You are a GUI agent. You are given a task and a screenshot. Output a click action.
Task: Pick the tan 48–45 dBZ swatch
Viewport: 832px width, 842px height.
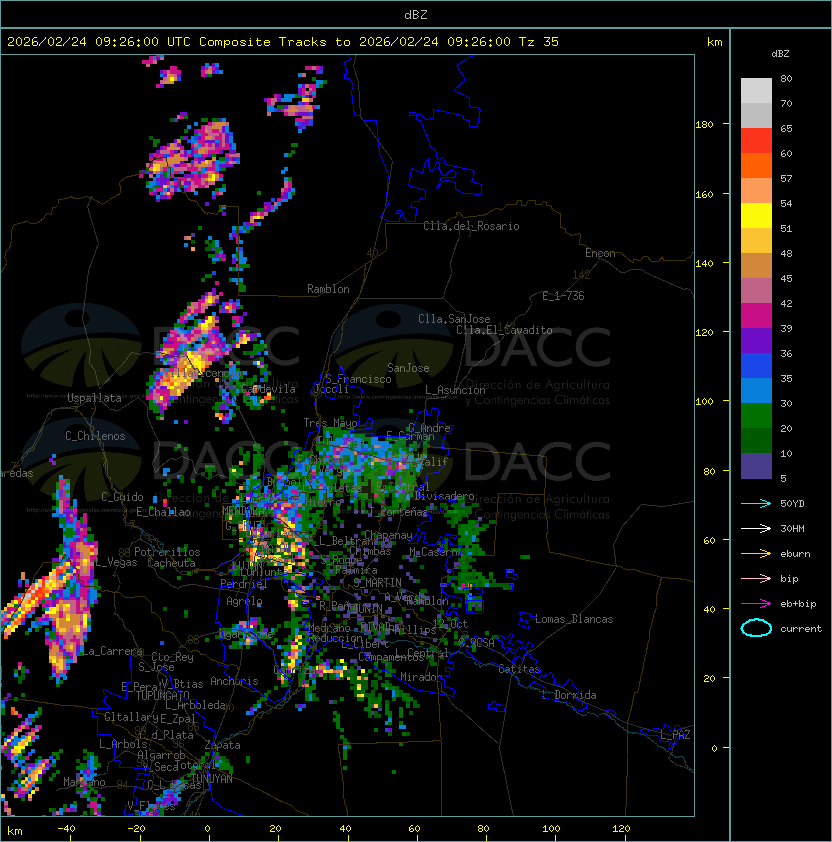coord(756,266)
